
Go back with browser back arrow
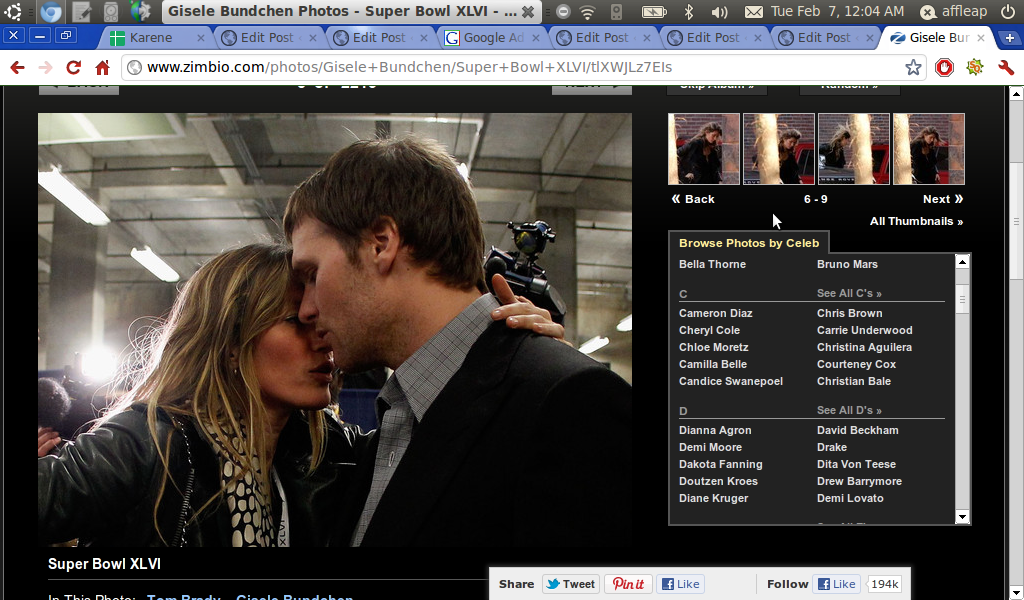[x=18, y=67]
